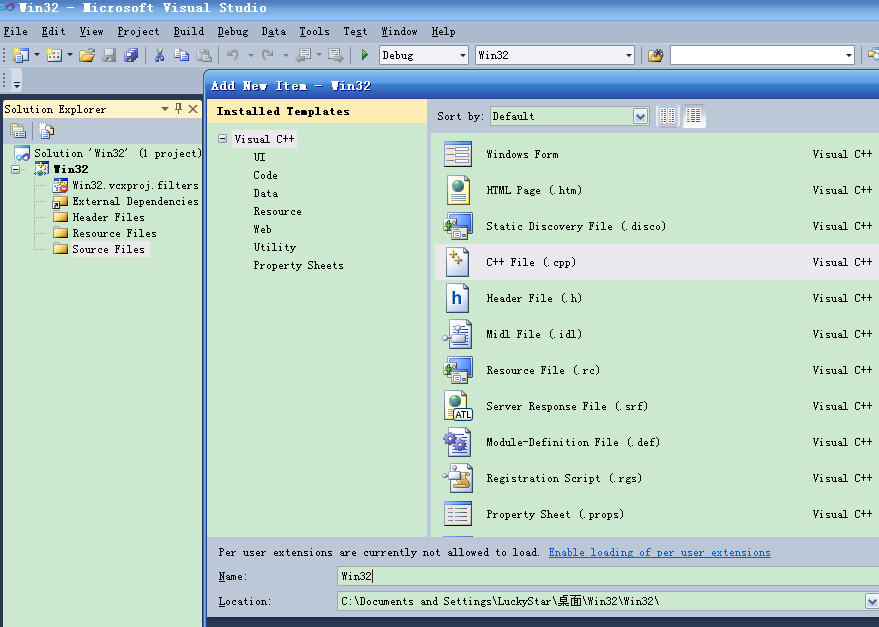Click the New Project toolbar icon
879x627 pixels.
(21, 55)
